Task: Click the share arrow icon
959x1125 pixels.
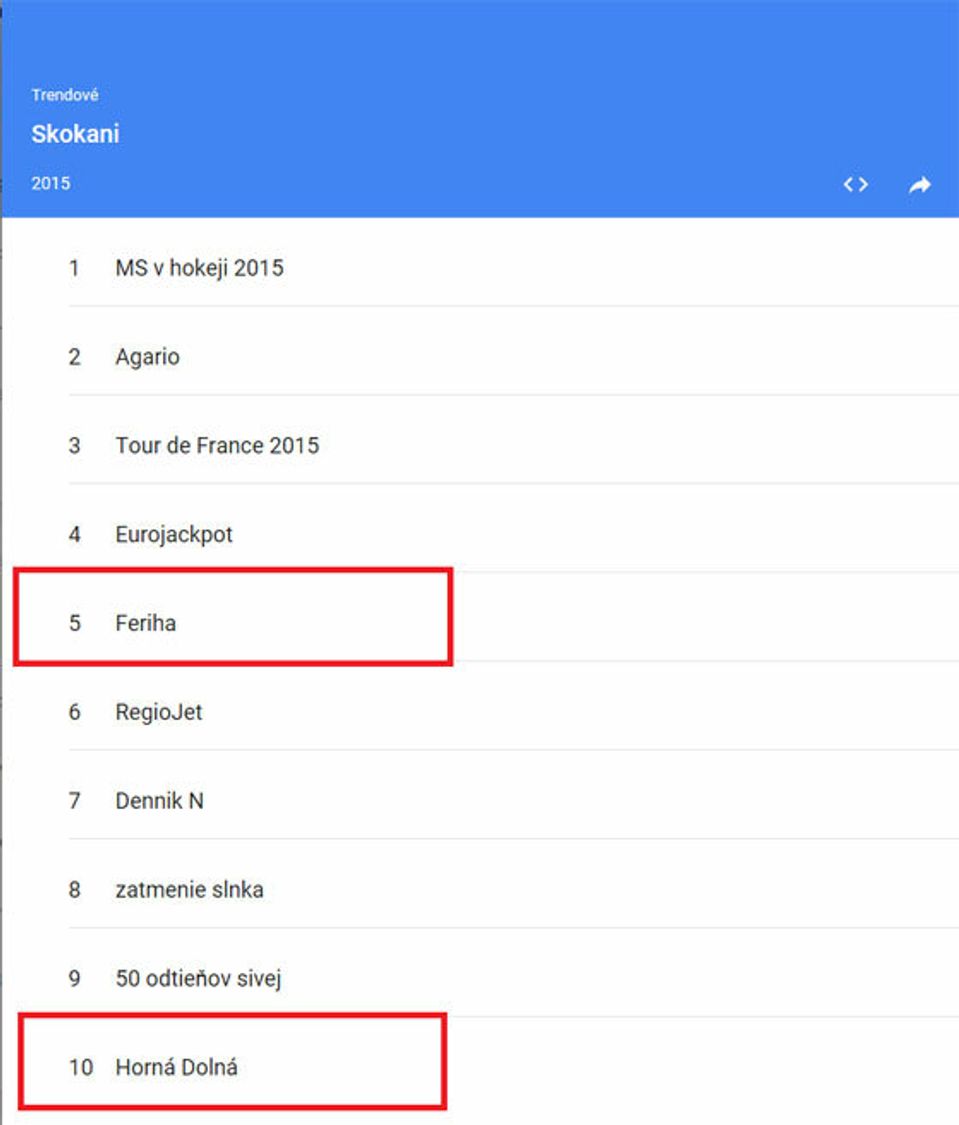Action: click(919, 185)
